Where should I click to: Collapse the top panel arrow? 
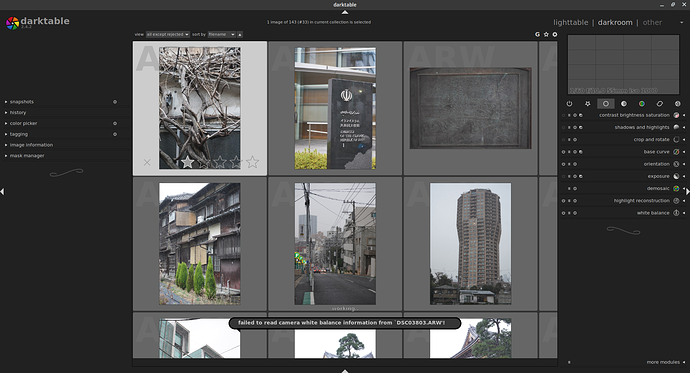pyautogui.click(x=345, y=12)
